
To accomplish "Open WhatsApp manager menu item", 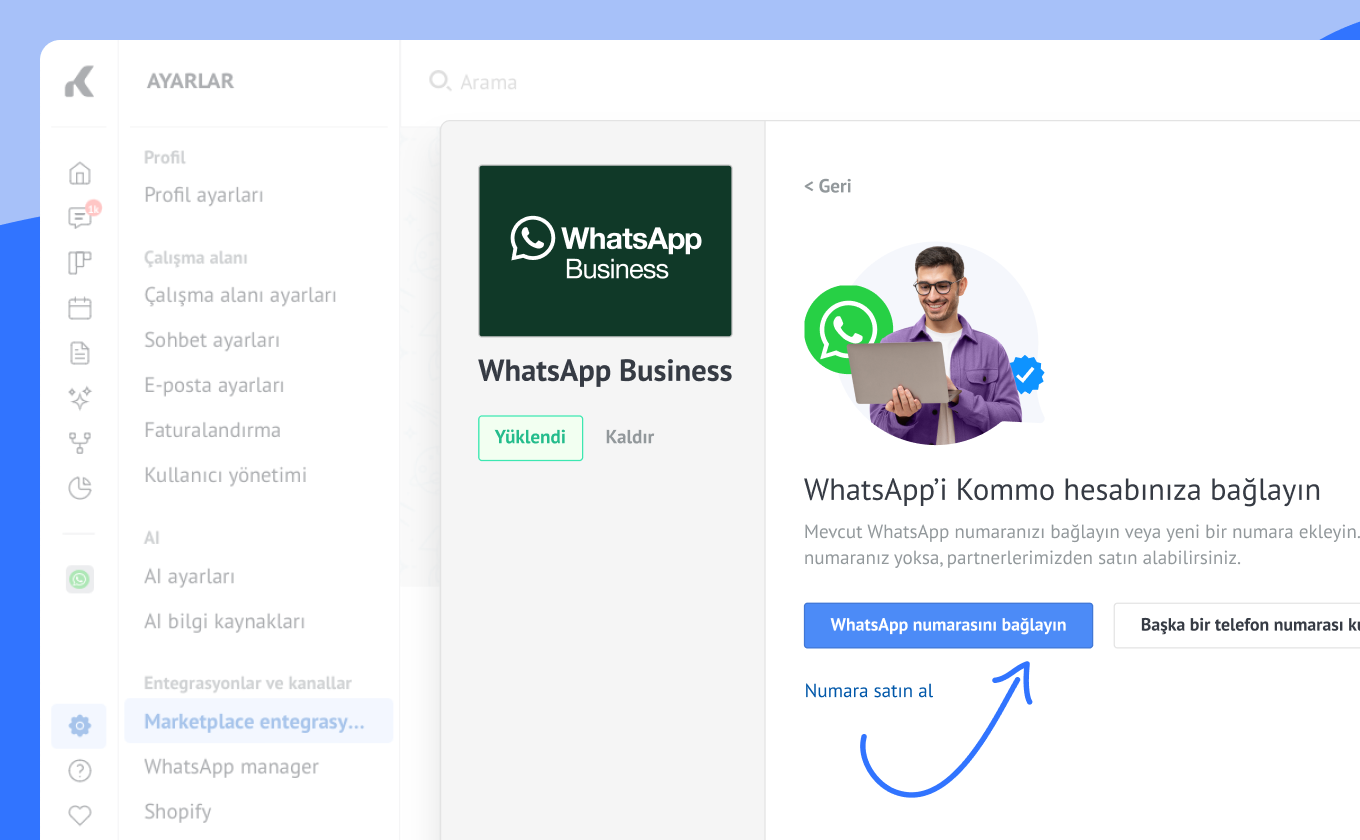I will click(x=231, y=767).
